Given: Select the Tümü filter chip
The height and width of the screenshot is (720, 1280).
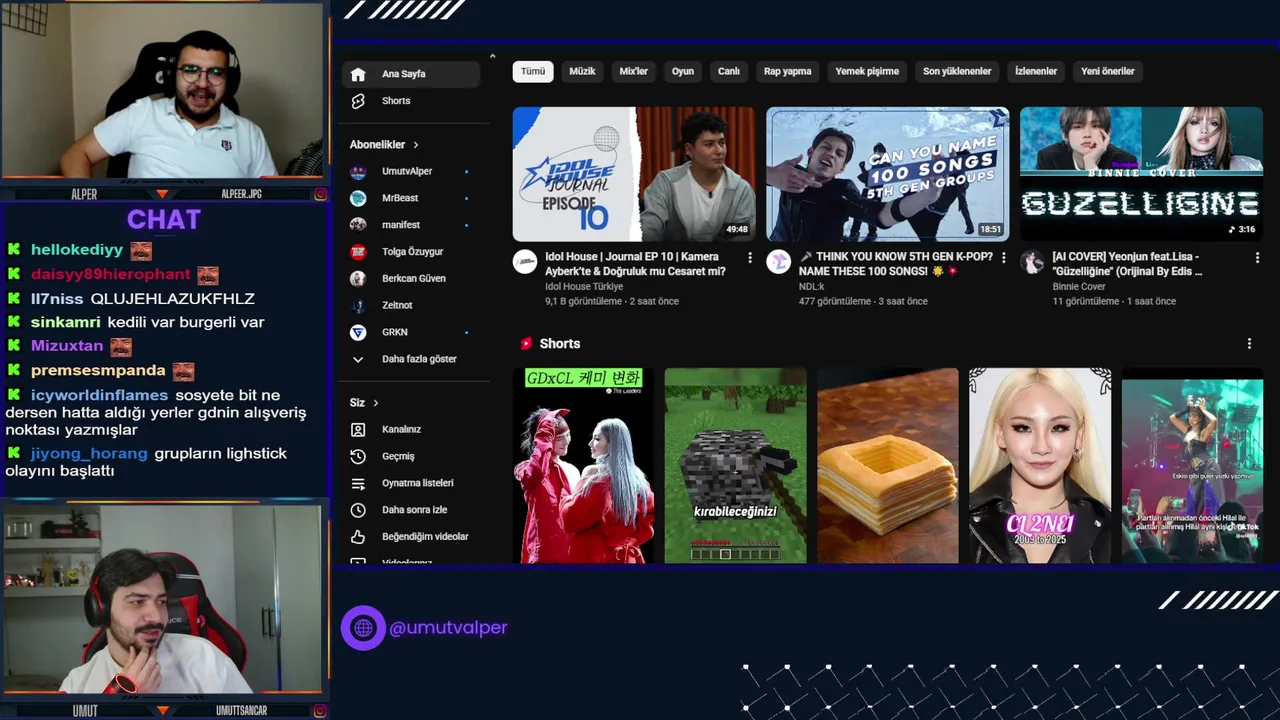Looking at the screenshot, I should coord(533,72).
